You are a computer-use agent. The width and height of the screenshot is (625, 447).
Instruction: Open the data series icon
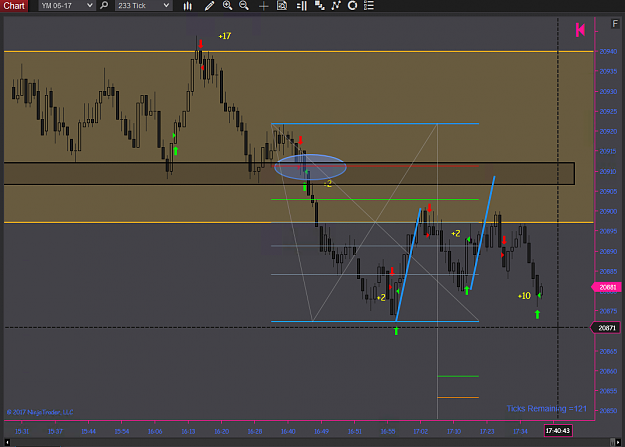[x=319, y=6]
